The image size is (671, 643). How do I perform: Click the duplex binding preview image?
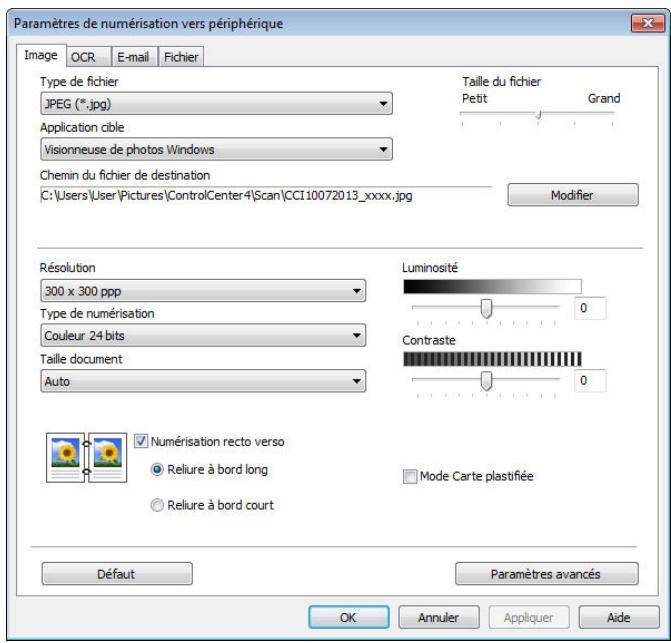point(86,457)
